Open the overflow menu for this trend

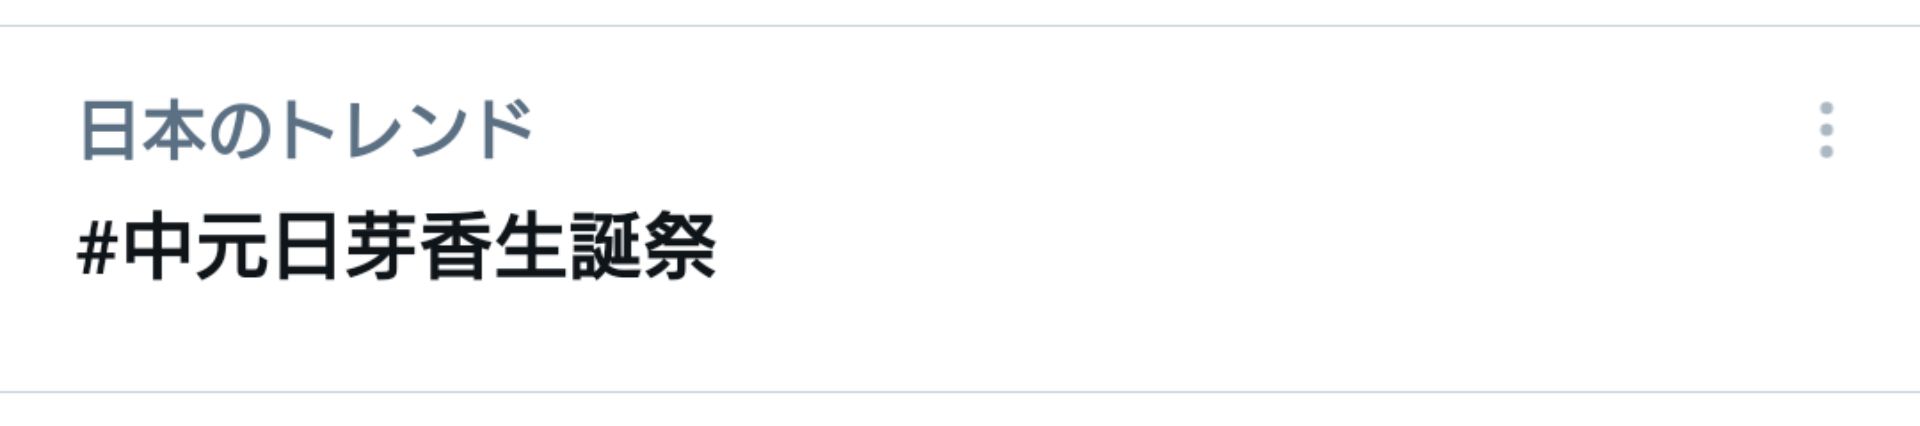click(1826, 130)
